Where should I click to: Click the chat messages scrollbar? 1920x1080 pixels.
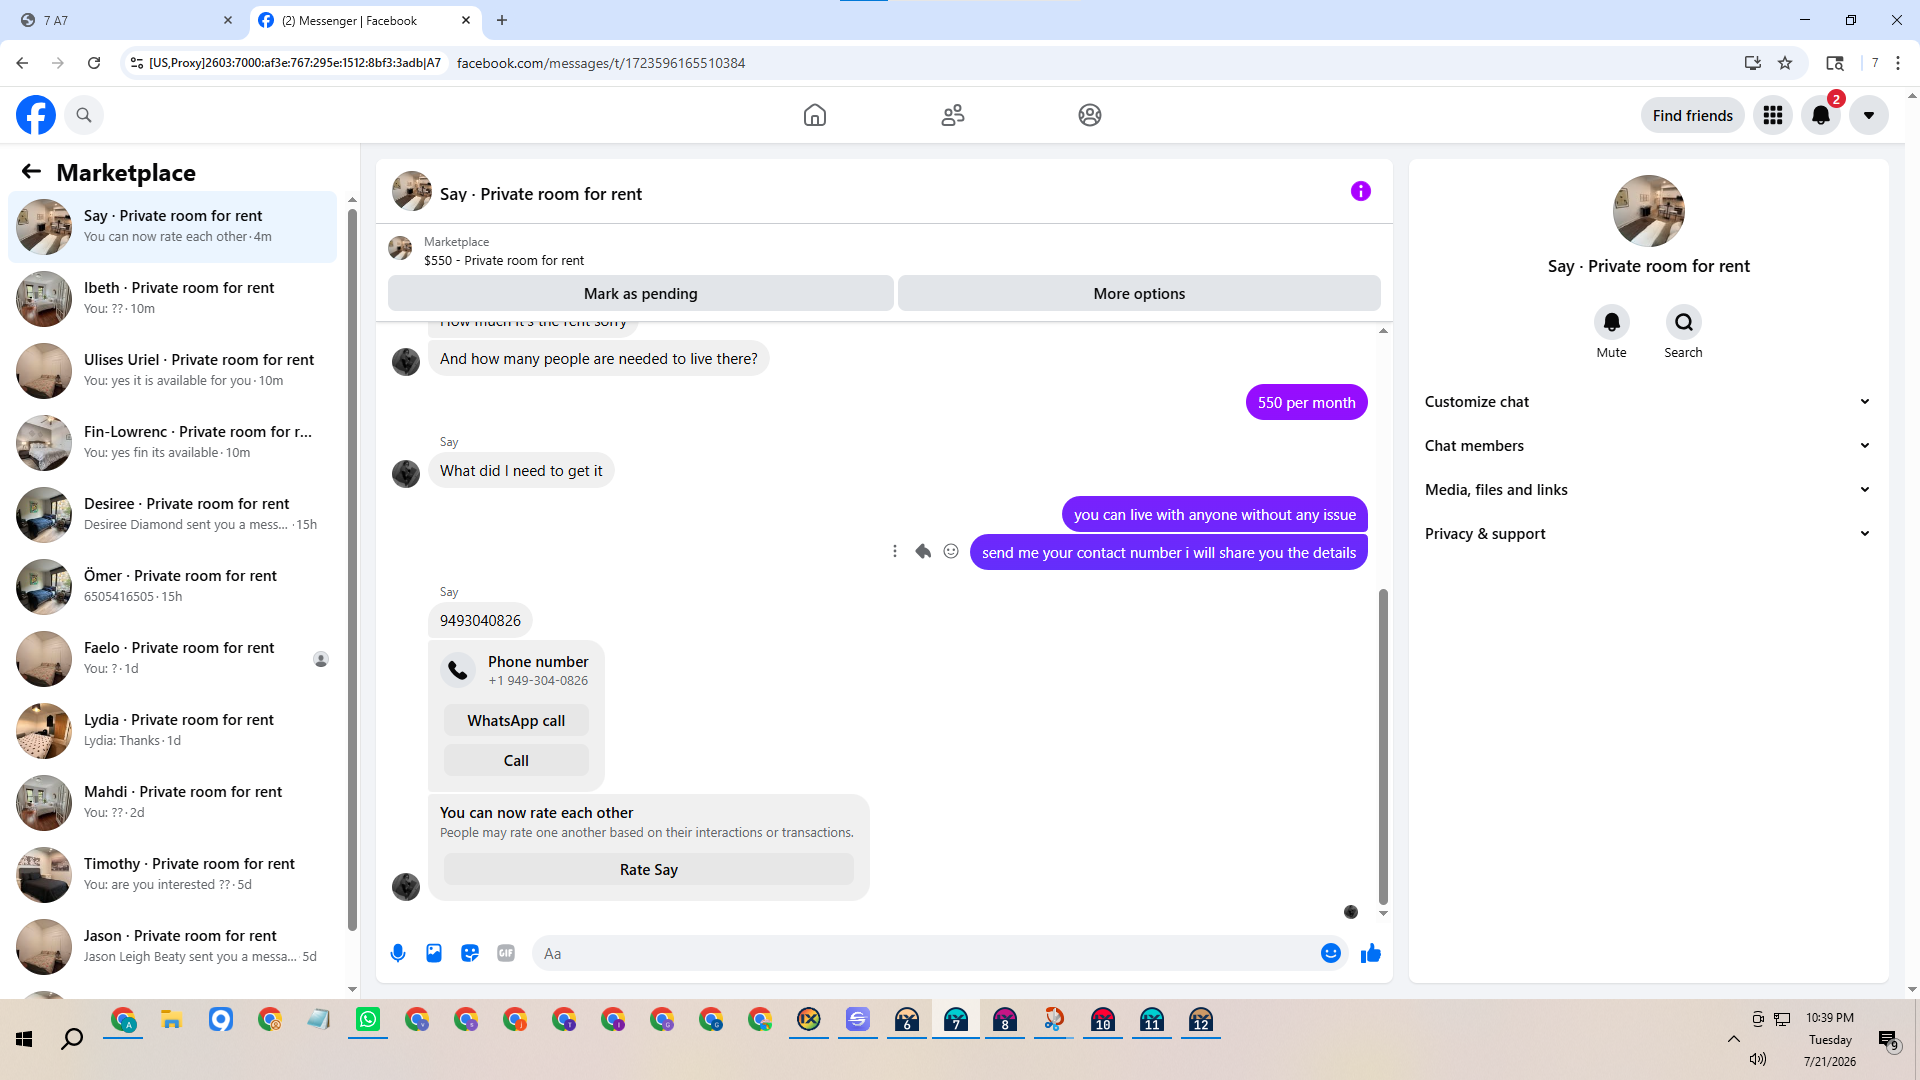pyautogui.click(x=1383, y=747)
